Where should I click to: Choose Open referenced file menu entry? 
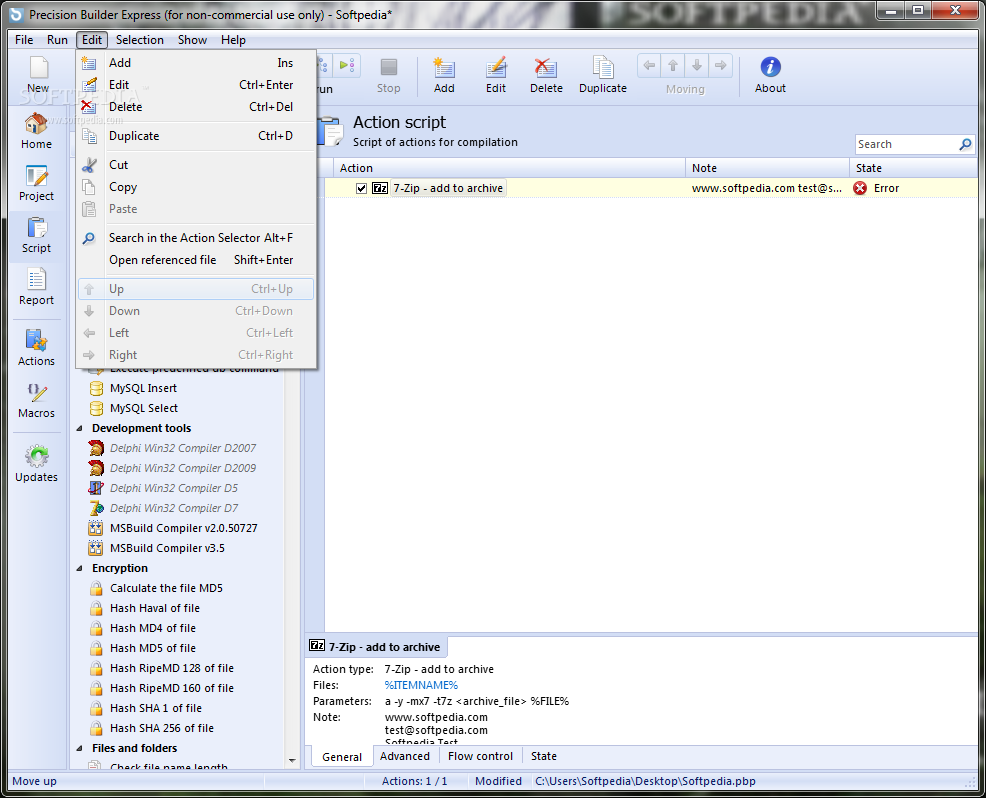[x=196, y=260]
